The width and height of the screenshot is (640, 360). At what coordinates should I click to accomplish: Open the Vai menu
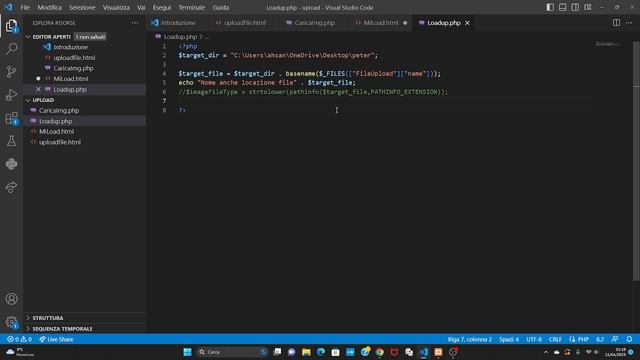(141, 7)
